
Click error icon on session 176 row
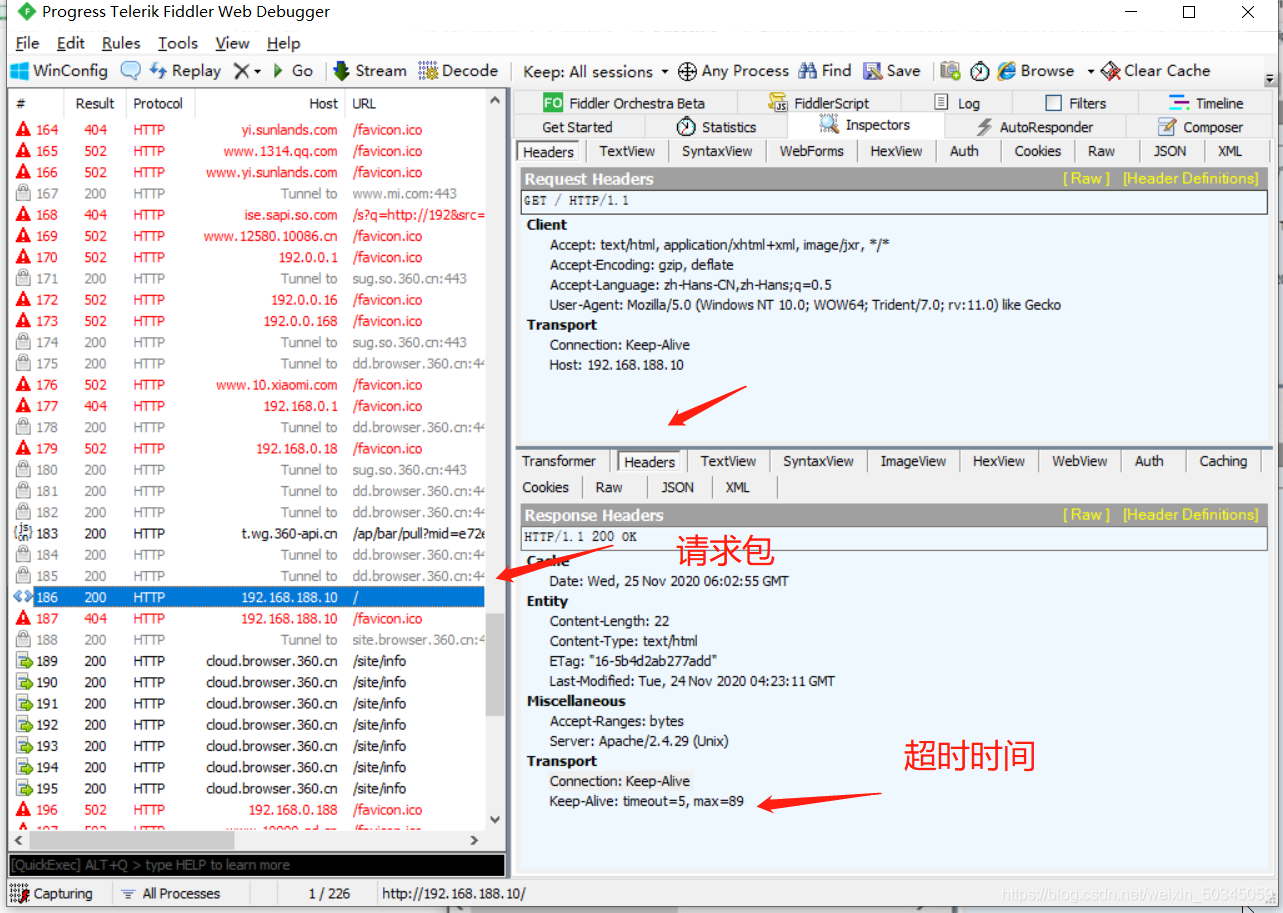click(x=23, y=384)
